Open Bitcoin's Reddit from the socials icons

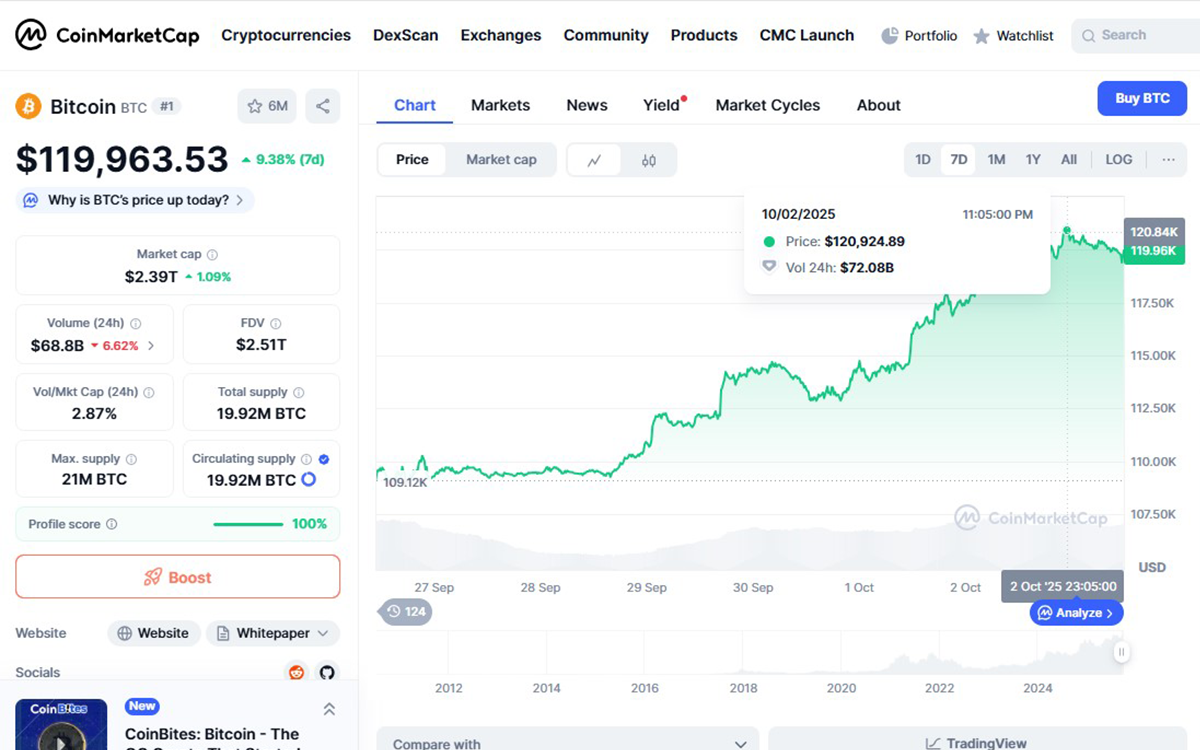coord(296,673)
